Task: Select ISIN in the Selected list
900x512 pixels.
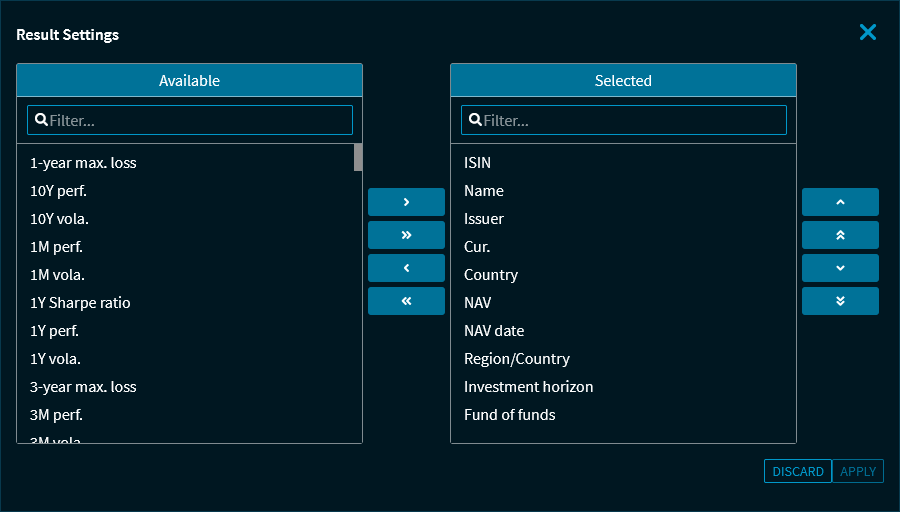Action: click(478, 163)
